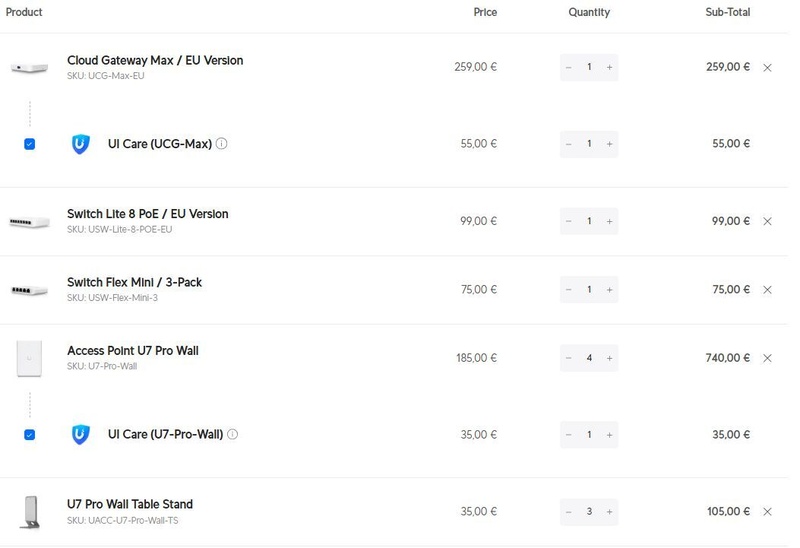The image size is (800, 548).
Task: Decrease Access Point U7 Pro Wall quantity
Action: (x=568, y=358)
